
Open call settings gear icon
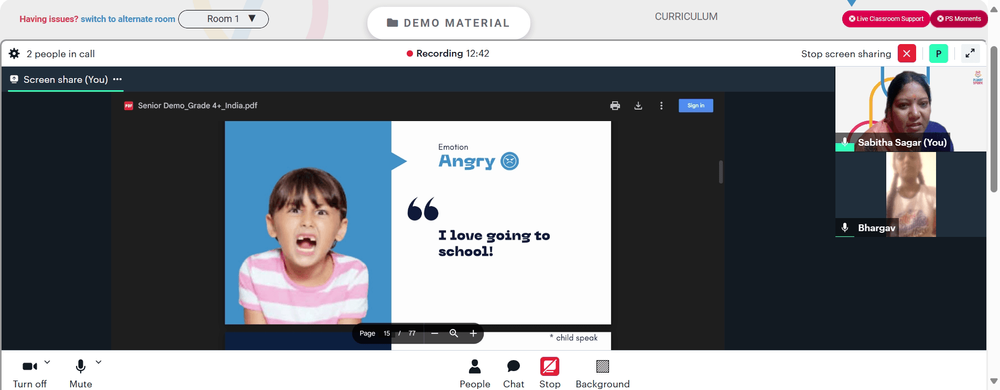[x=14, y=54]
